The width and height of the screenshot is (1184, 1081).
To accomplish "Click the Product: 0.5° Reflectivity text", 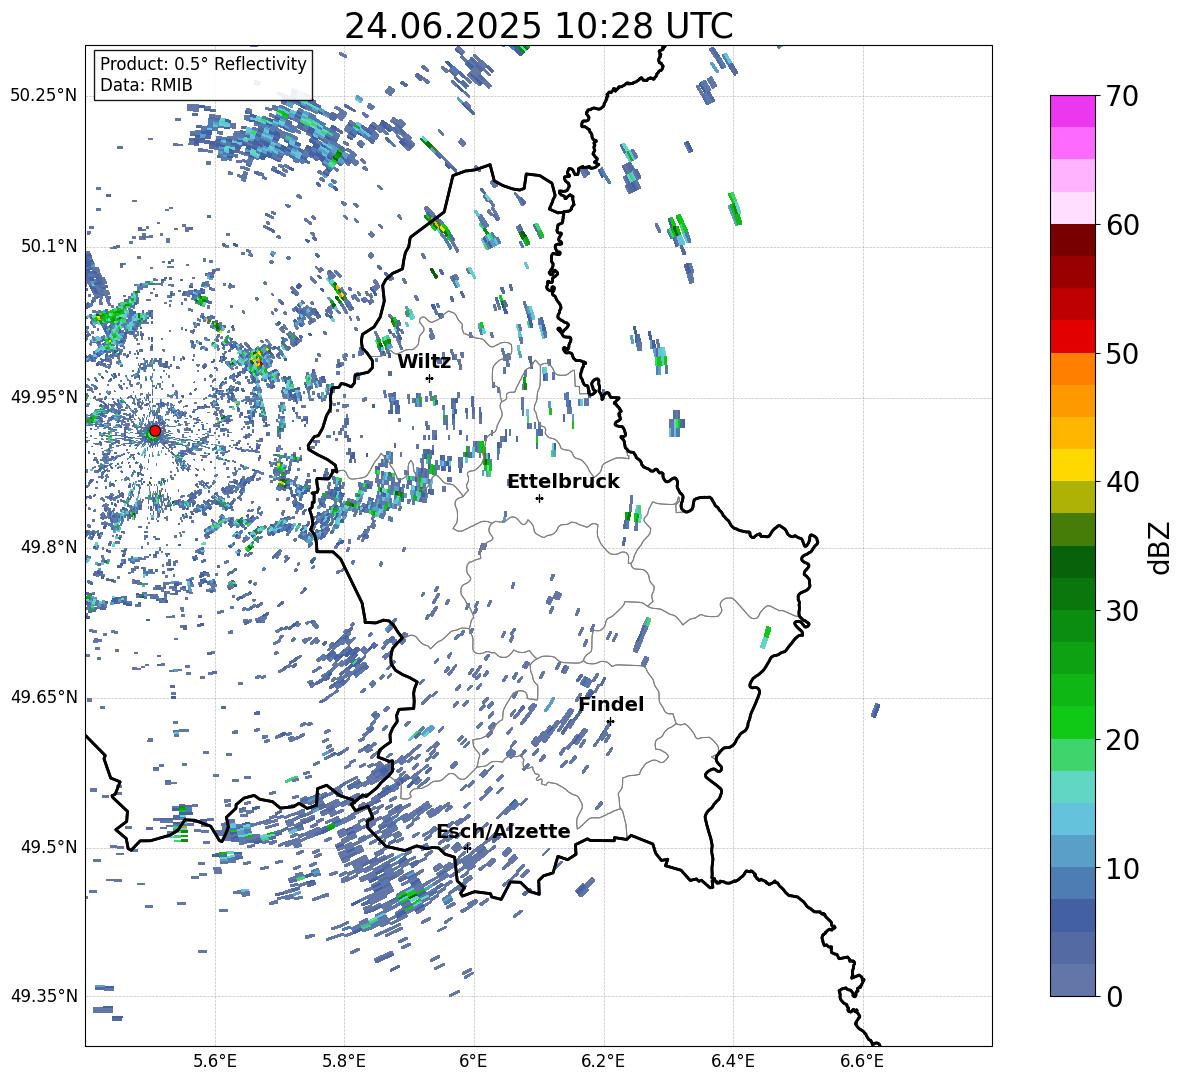I will click(x=203, y=64).
